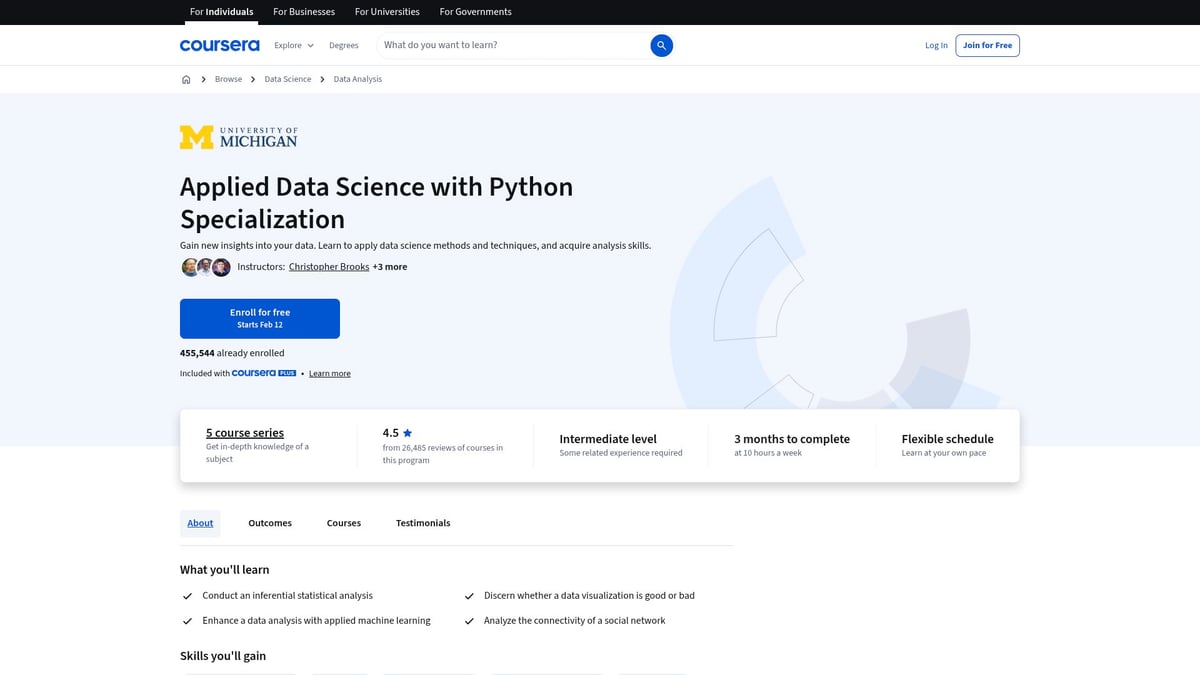Click the '455,544 already enrolled' text
The image size is (1200, 675).
tap(232, 353)
